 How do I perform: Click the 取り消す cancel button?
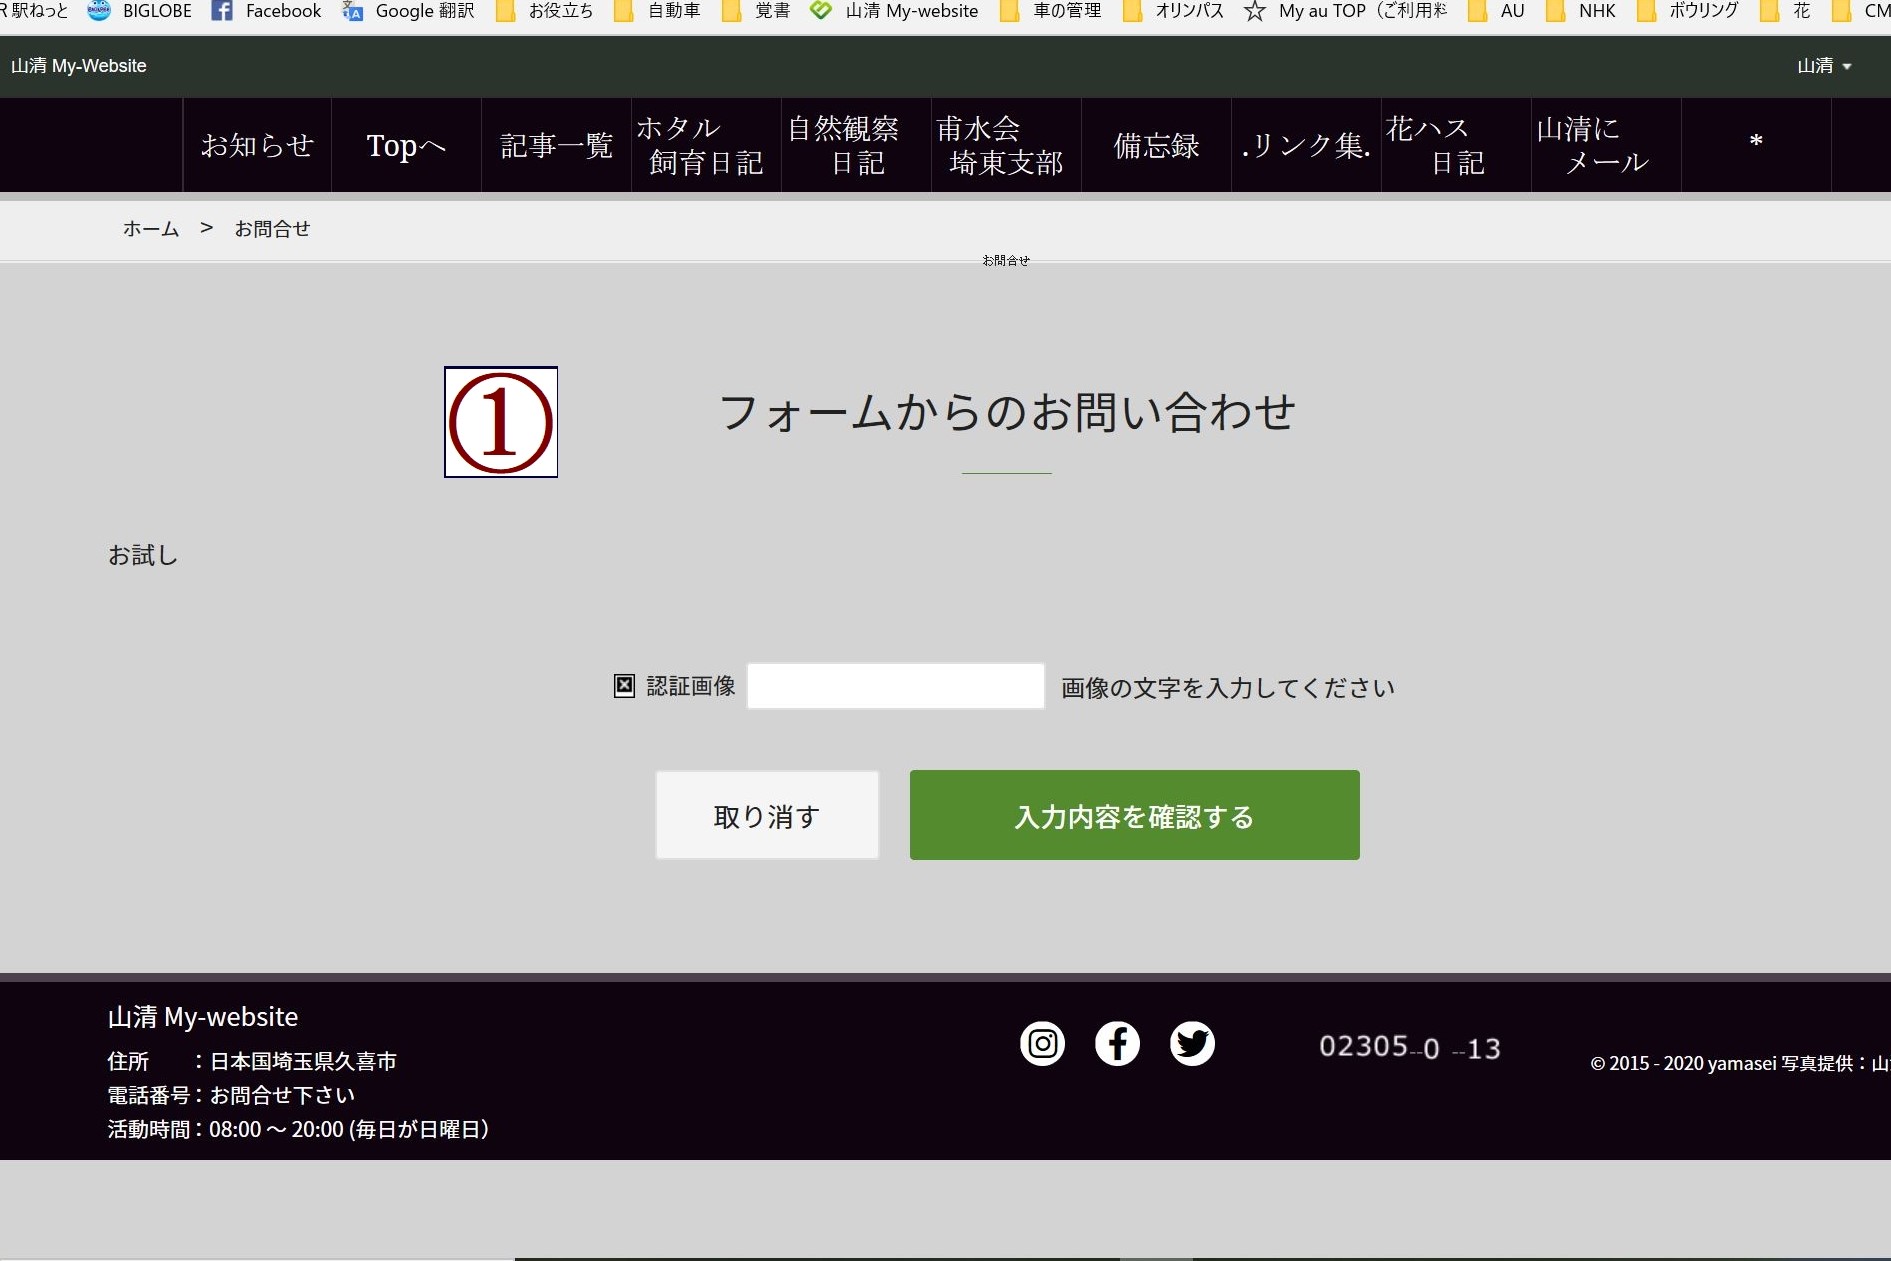(x=767, y=815)
